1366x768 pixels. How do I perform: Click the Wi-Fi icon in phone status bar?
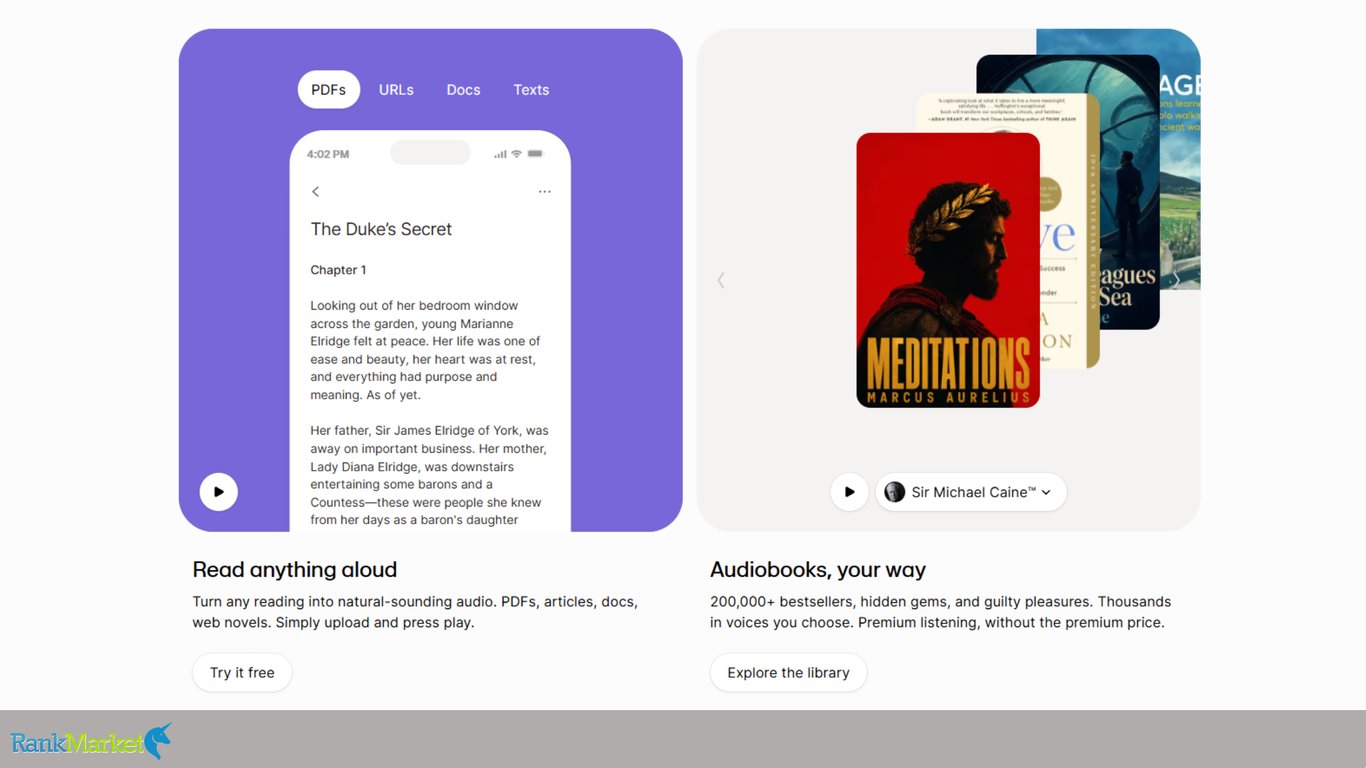click(517, 154)
